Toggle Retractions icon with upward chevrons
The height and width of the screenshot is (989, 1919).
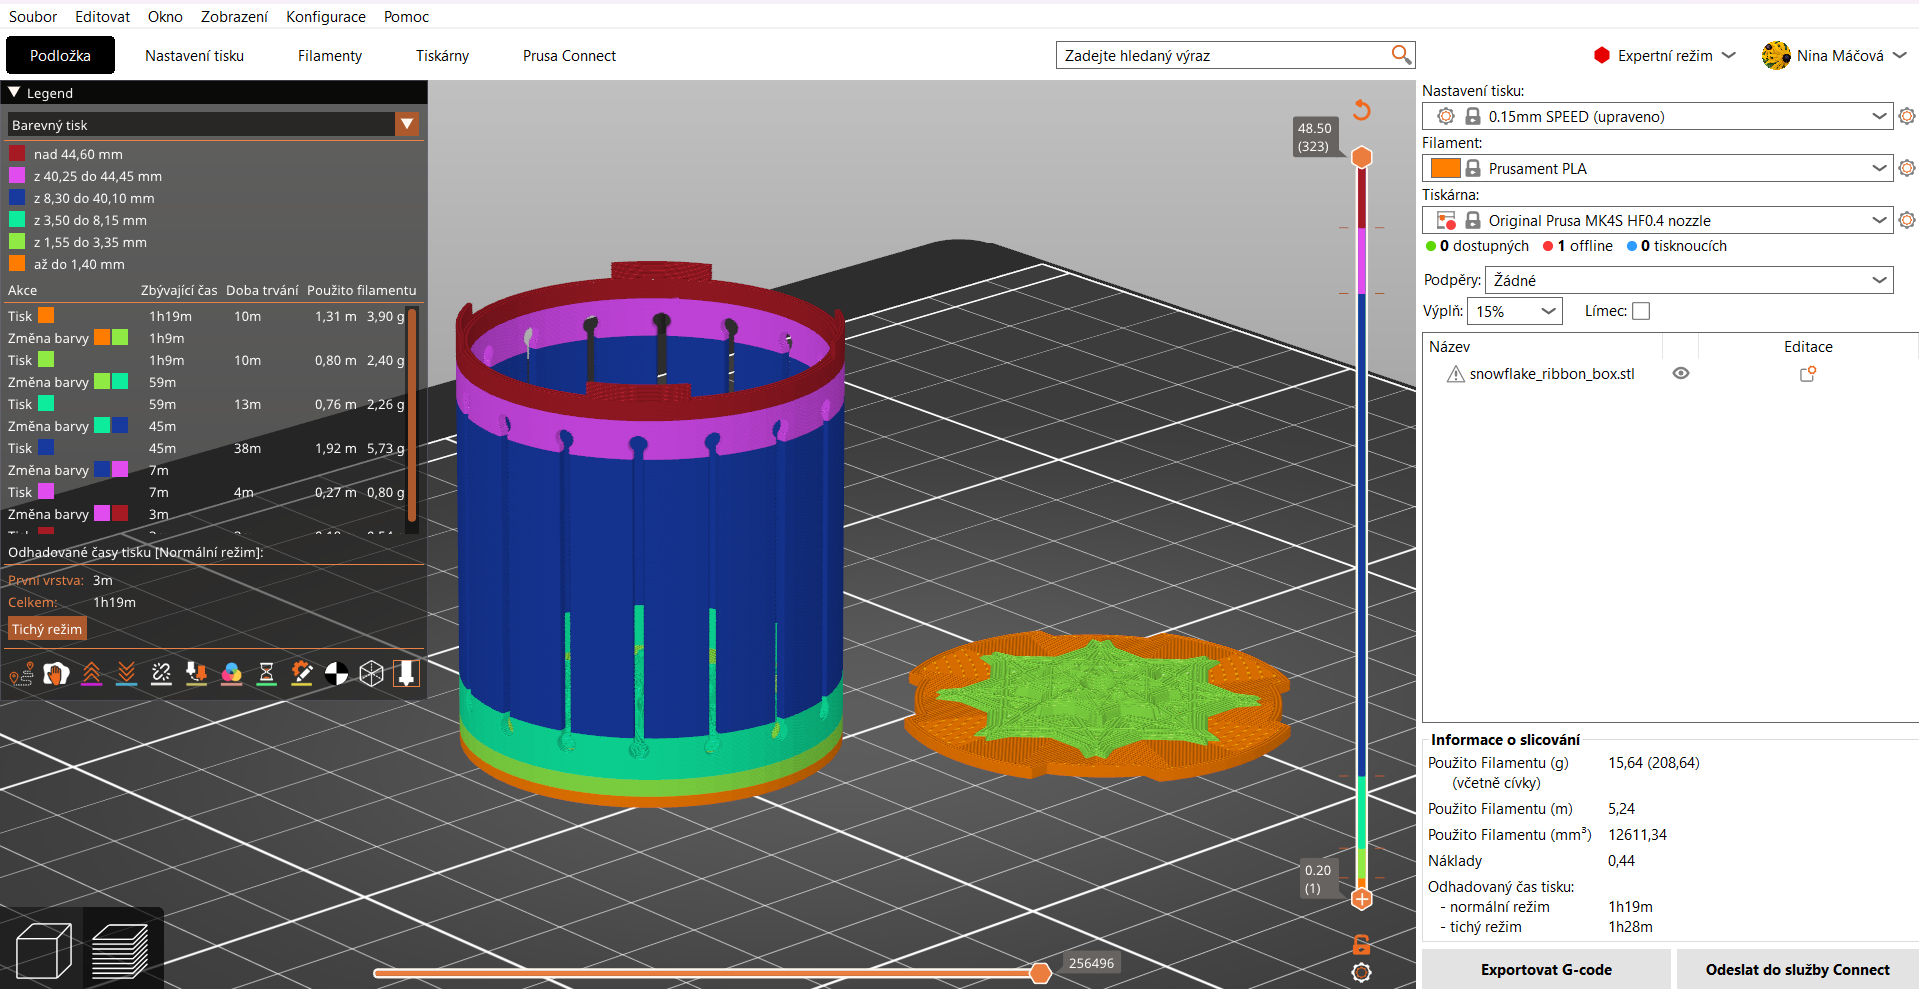pyautogui.click(x=91, y=674)
